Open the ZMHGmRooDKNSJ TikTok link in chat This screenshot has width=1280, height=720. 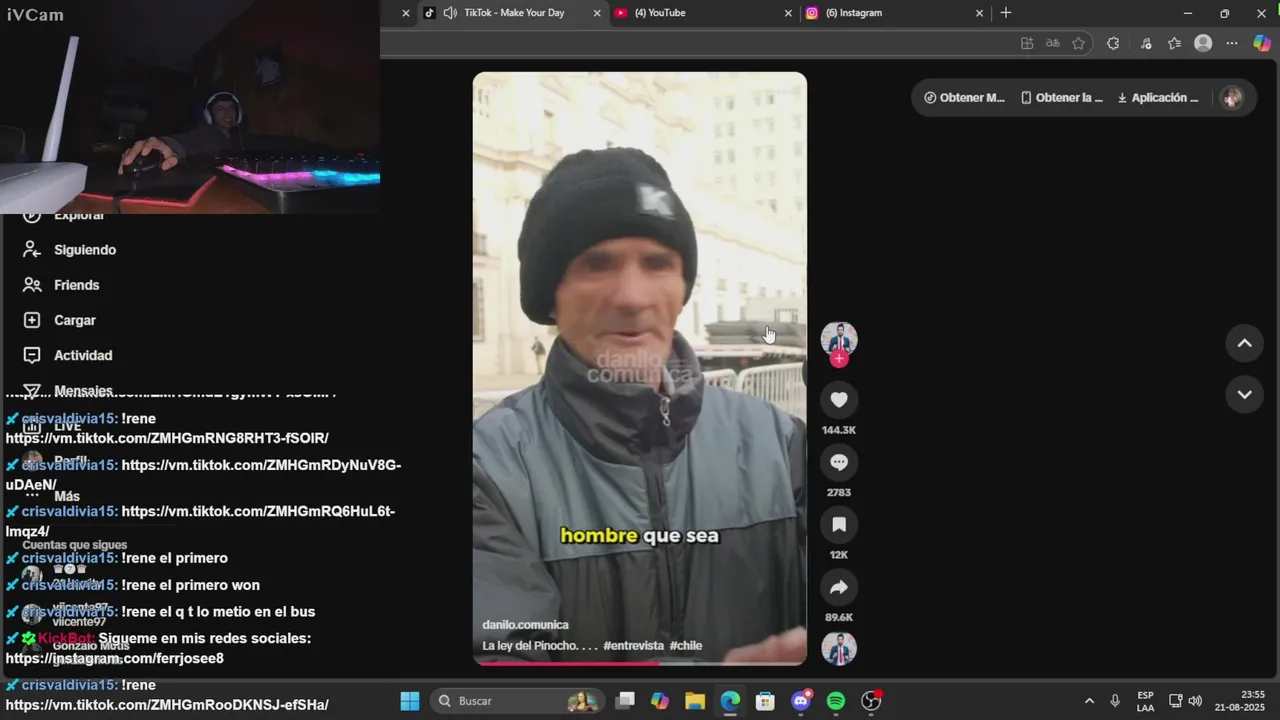click(x=167, y=705)
